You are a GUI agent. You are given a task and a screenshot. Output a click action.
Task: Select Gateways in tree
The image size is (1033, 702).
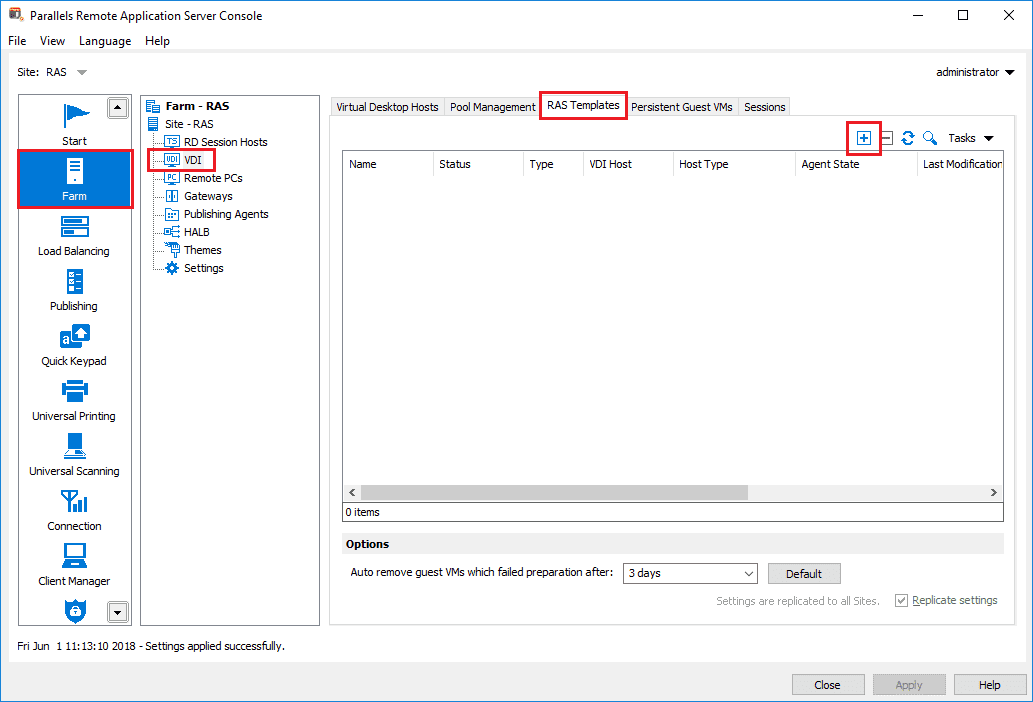click(x=198, y=196)
